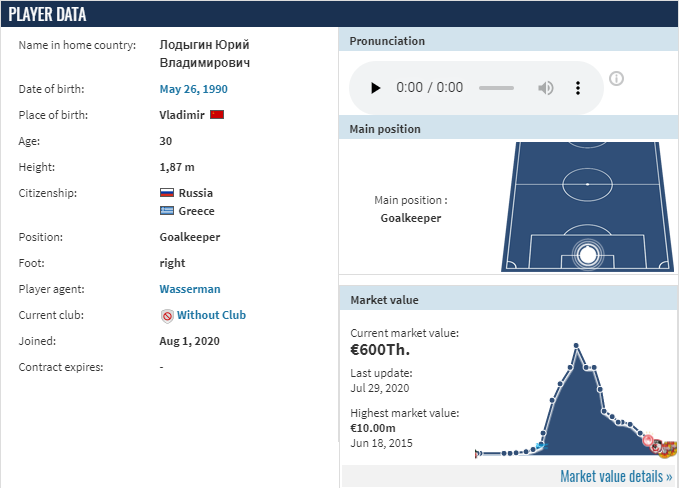
Task: Click the foot value right
Action: (x=172, y=263)
